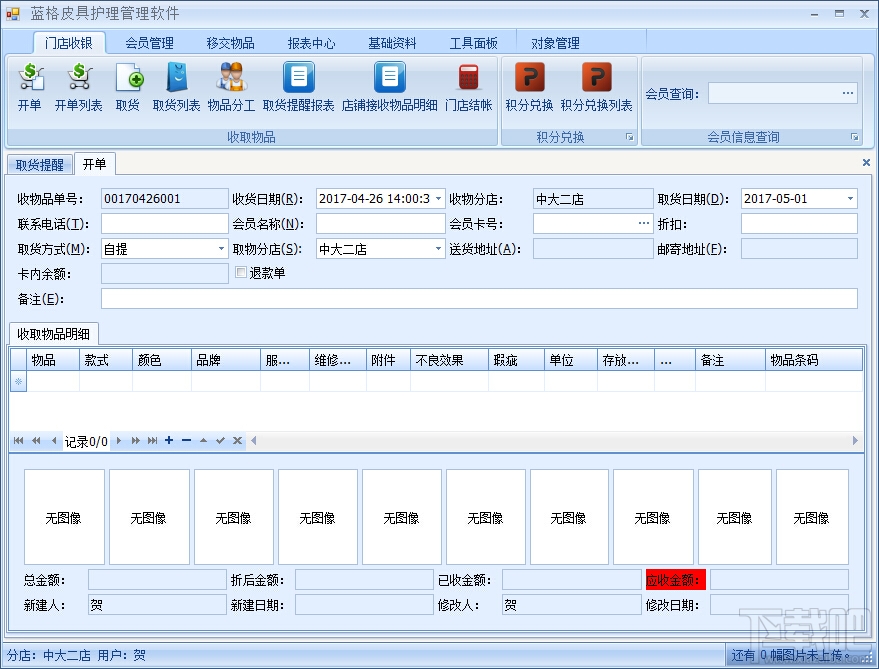This screenshot has width=879, height=669.
Task: Switch to the 会员管理 ribbon tab
Action: pyautogui.click(x=149, y=43)
